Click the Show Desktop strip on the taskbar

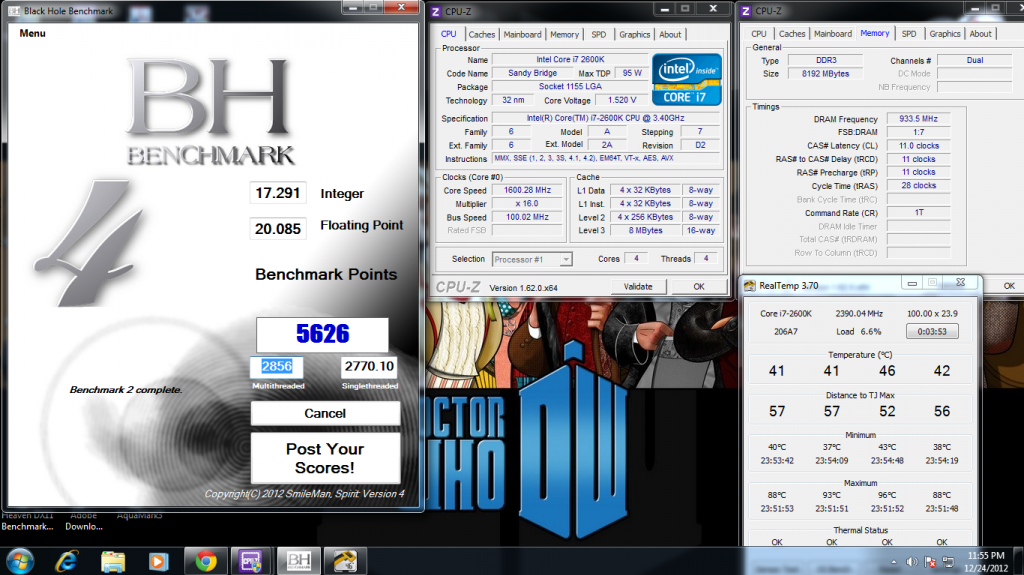(x=1019, y=561)
